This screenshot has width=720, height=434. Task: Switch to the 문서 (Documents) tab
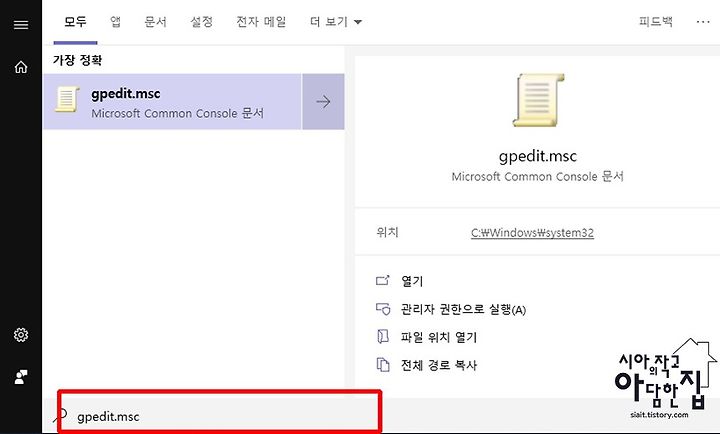pos(156,22)
